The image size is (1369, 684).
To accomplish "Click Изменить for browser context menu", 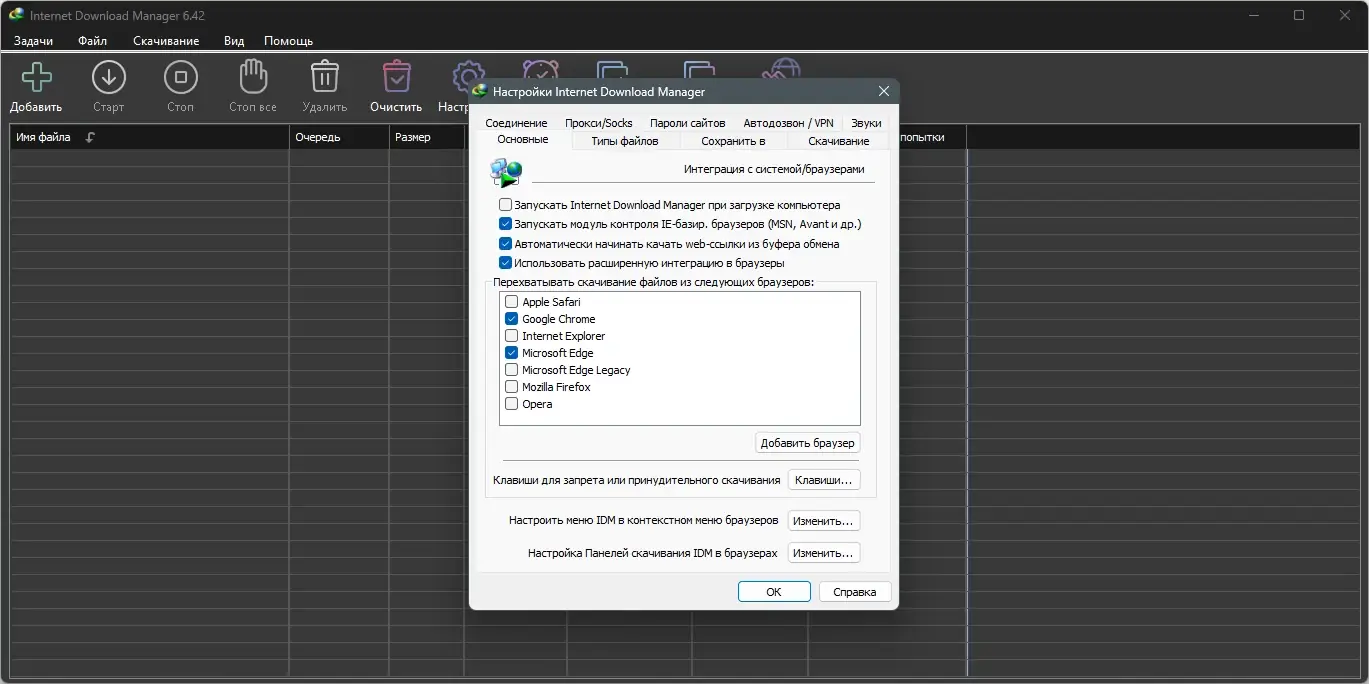I will [824, 521].
